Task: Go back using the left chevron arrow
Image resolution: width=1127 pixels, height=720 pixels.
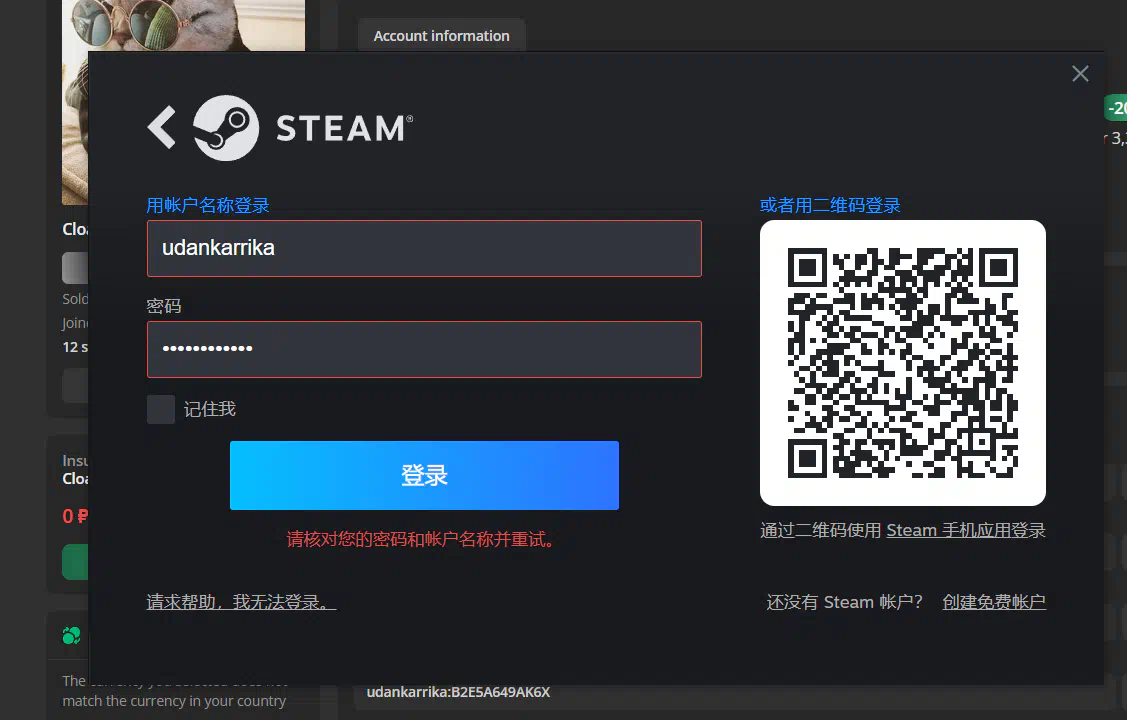Action: tap(162, 128)
